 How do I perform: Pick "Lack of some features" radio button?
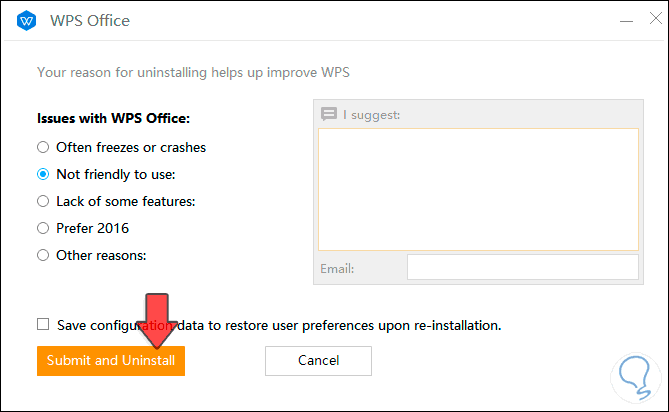click(x=43, y=201)
